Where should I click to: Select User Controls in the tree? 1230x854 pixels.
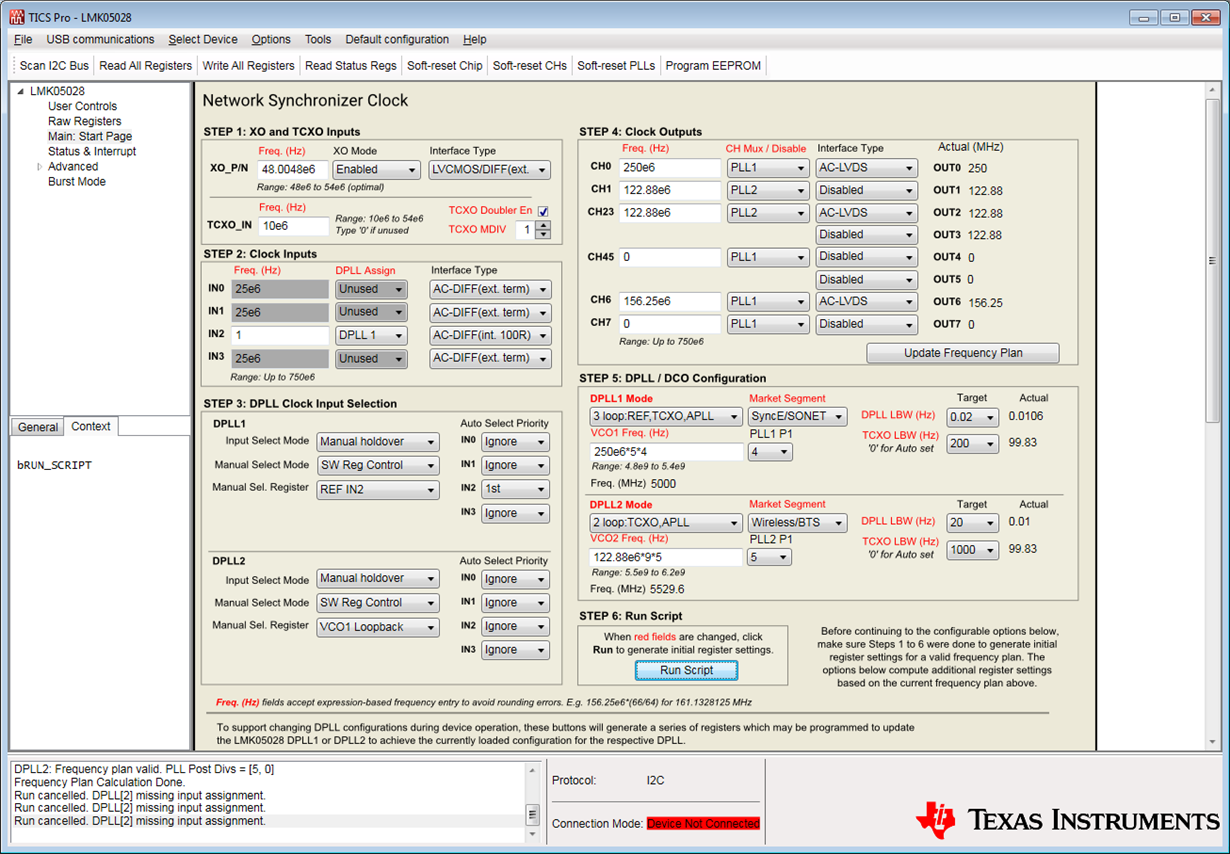(82, 106)
